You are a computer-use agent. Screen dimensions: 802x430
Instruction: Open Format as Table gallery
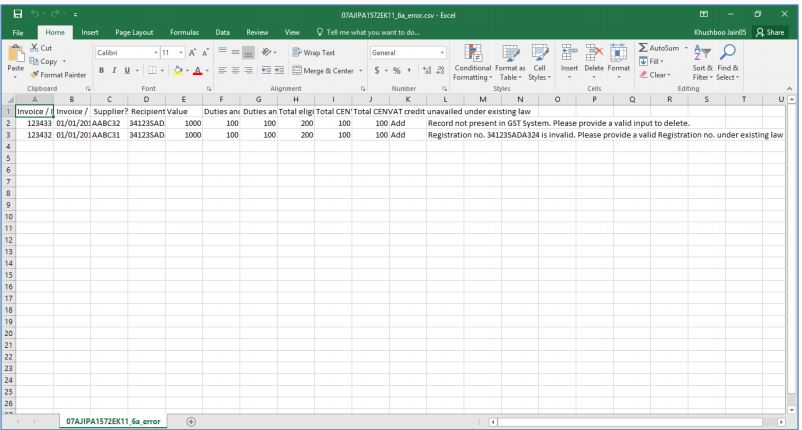[510, 62]
